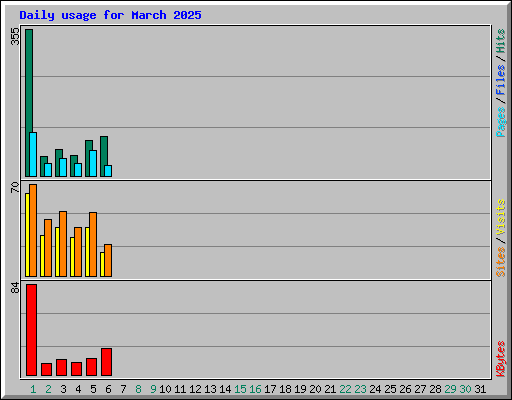This screenshot has width=512, height=400.
Task: Click the red KBytes legend label
Action: pos(500,359)
